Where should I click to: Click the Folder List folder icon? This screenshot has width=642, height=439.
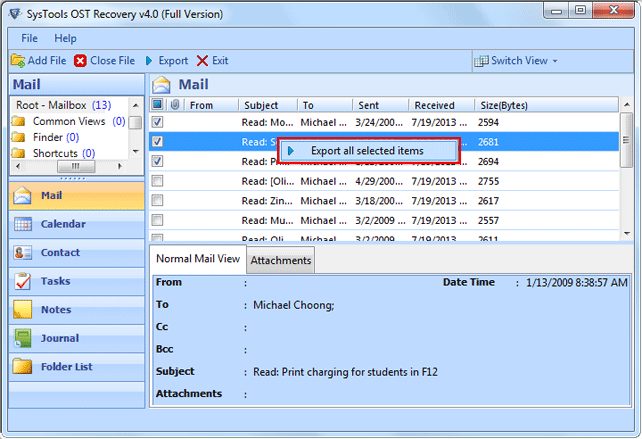22,366
